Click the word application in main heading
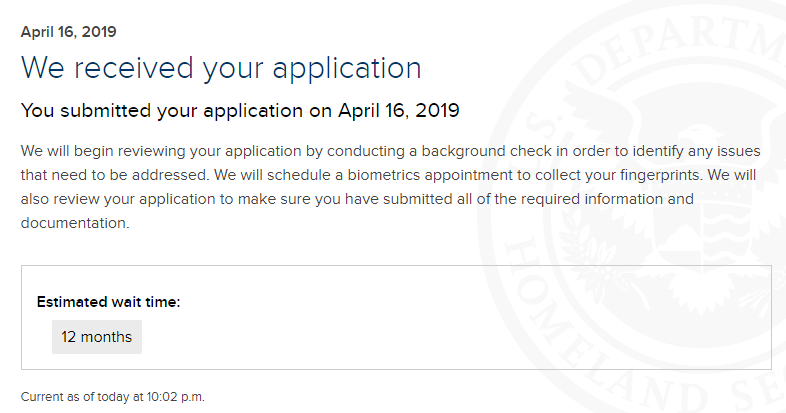The width and height of the screenshot is (786, 413). pyautogui.click(x=347, y=69)
